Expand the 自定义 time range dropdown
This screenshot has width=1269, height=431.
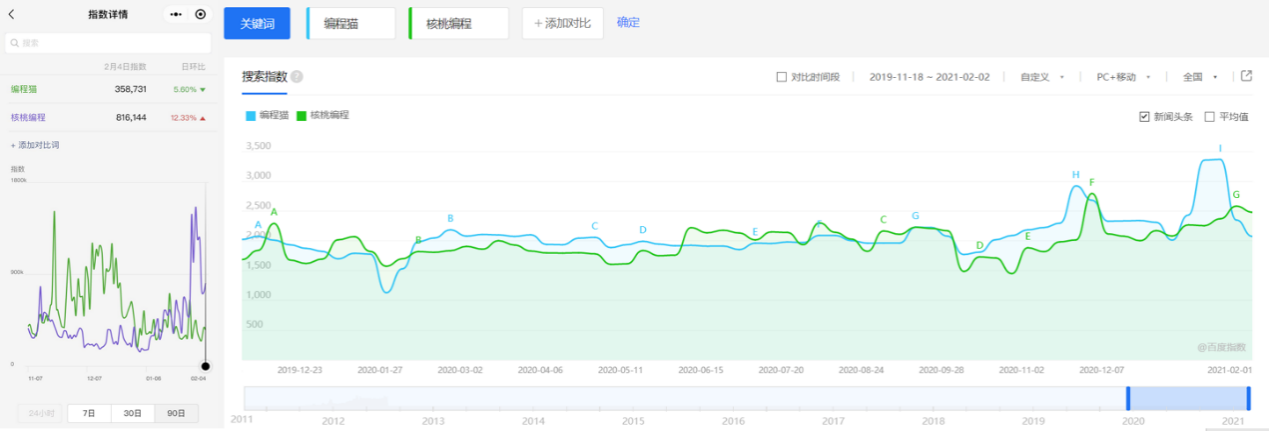pos(1041,77)
